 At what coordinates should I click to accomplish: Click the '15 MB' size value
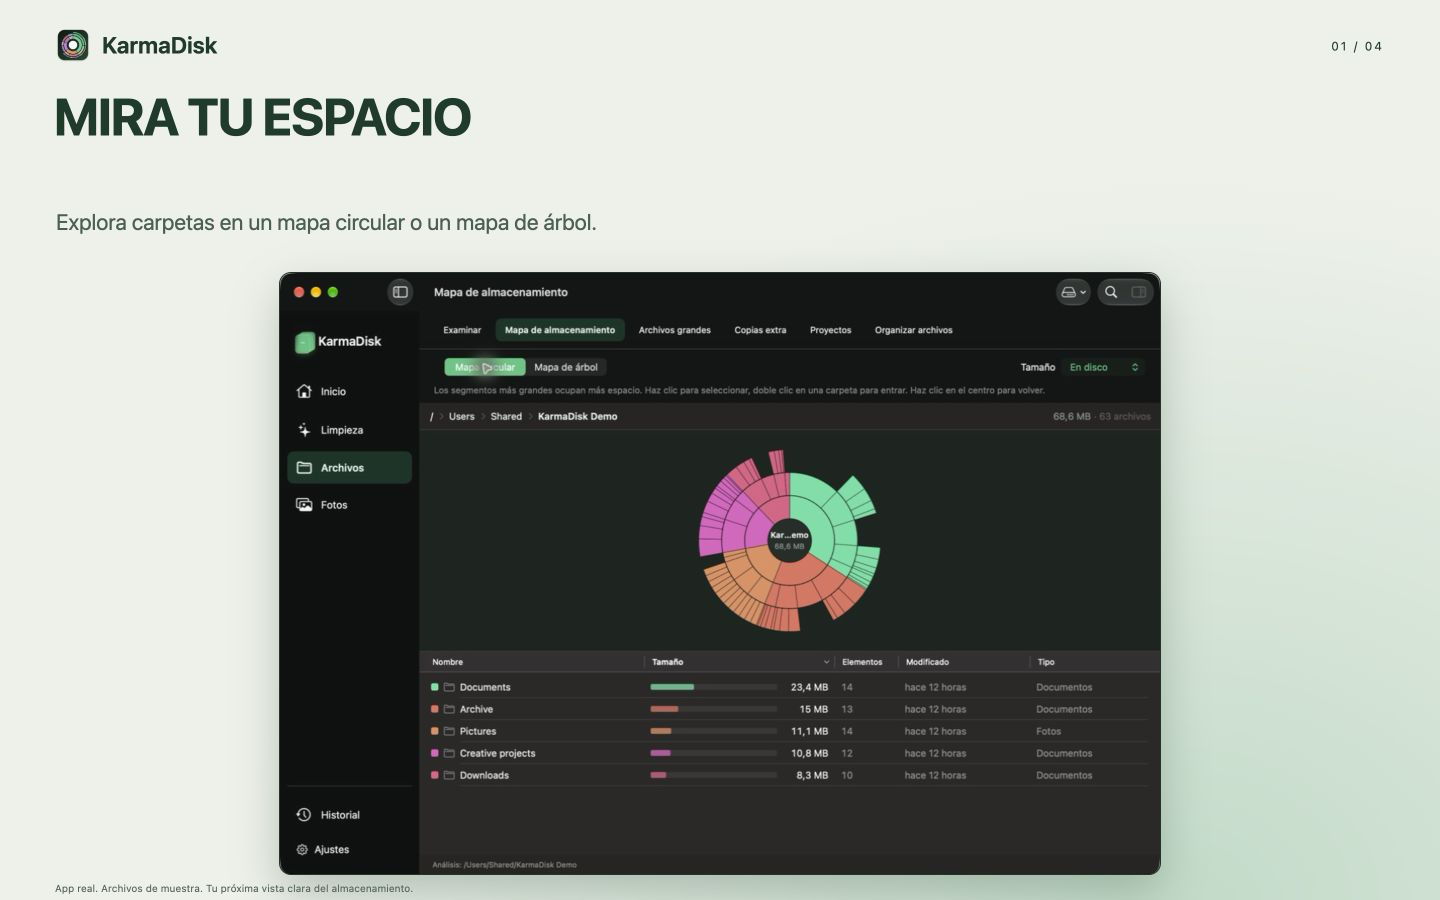coord(814,710)
